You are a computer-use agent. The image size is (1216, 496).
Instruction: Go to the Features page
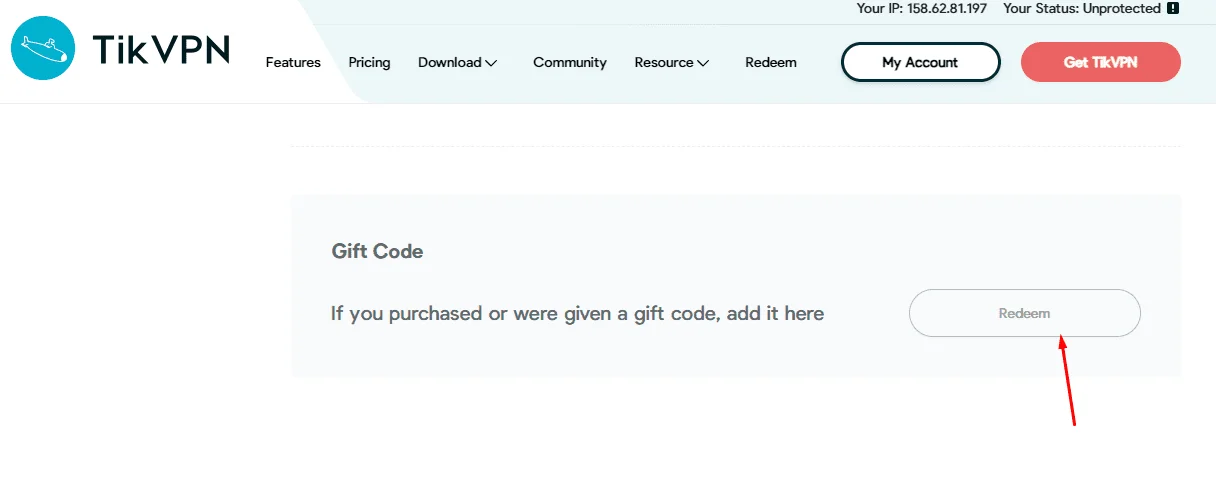(293, 62)
